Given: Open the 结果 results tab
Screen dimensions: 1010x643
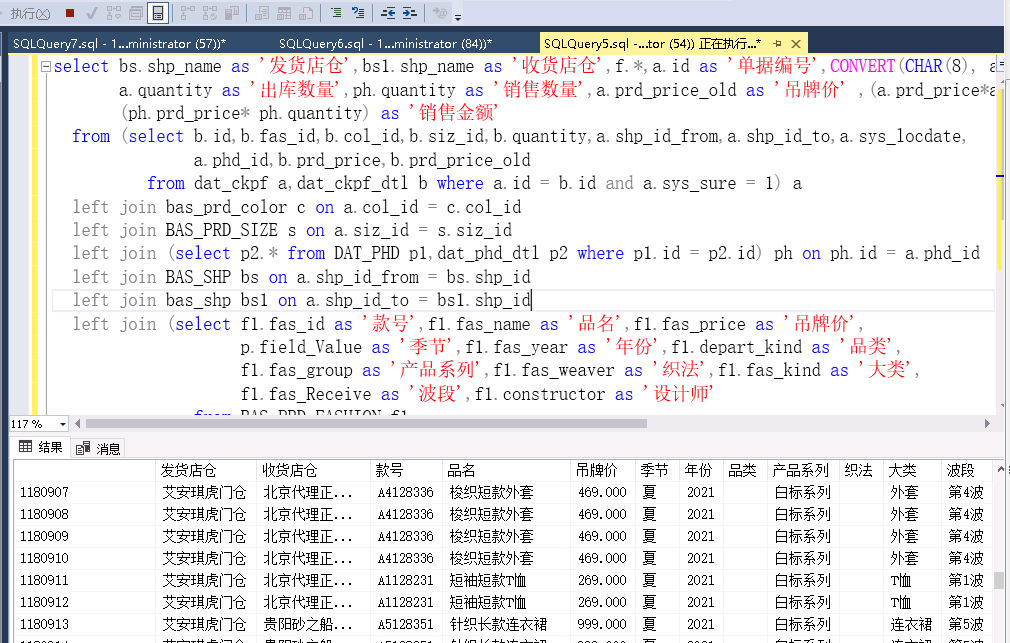Looking at the screenshot, I should [x=41, y=447].
